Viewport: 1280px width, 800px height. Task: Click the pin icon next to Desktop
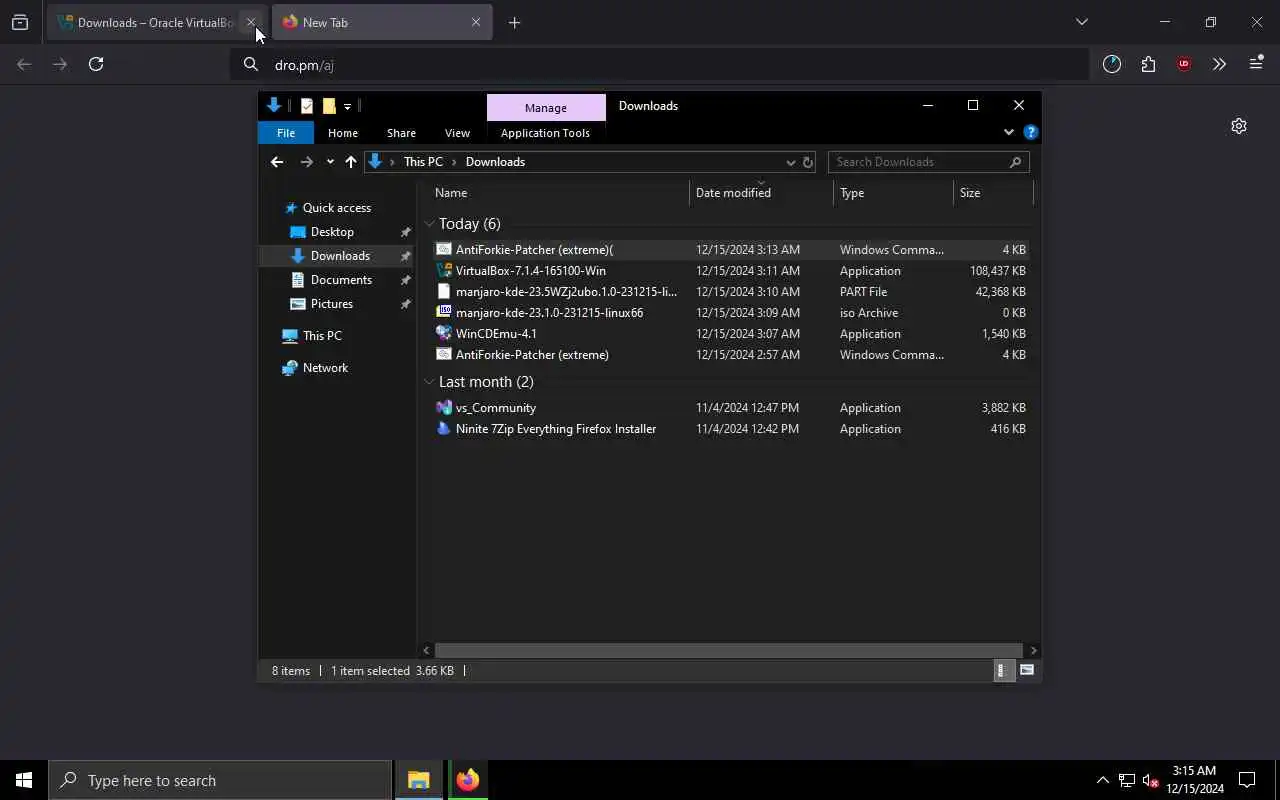(x=405, y=232)
